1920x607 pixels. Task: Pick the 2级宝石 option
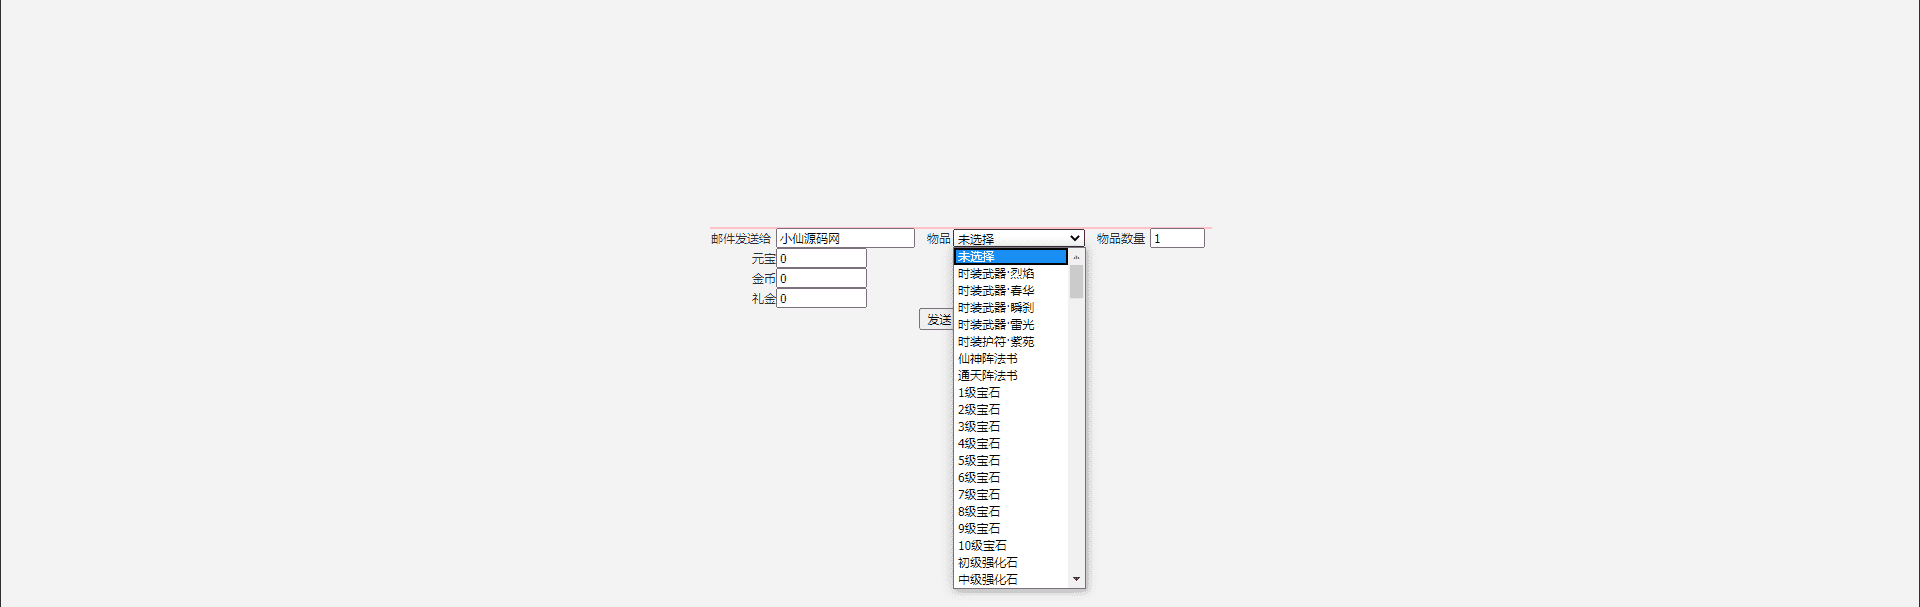click(x=1011, y=410)
